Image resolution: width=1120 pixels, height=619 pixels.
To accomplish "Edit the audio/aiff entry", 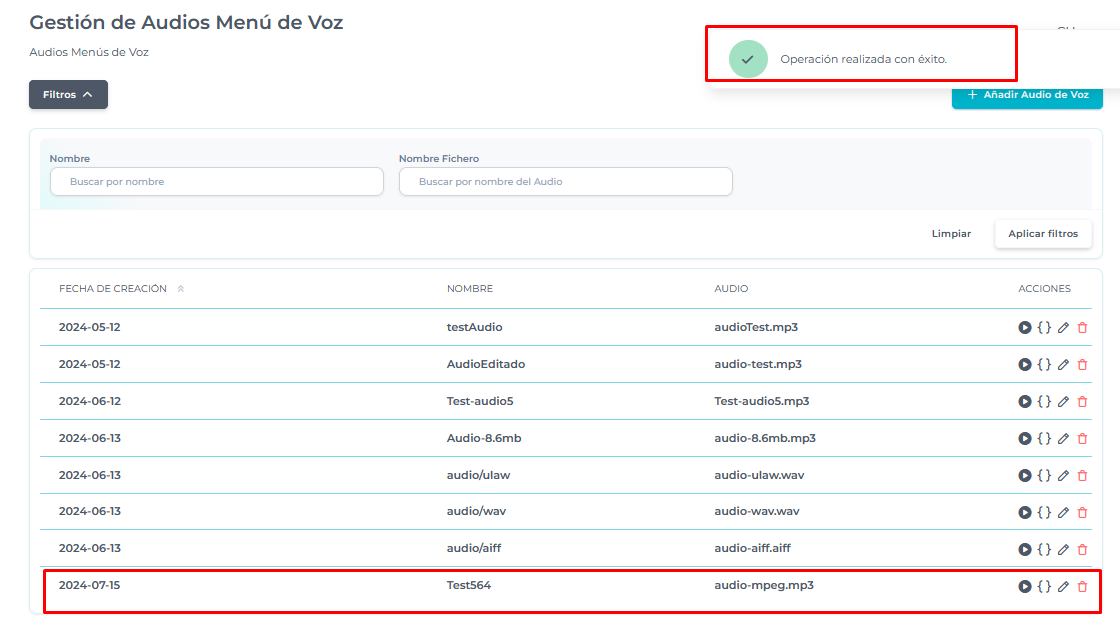I will coord(1063,550).
